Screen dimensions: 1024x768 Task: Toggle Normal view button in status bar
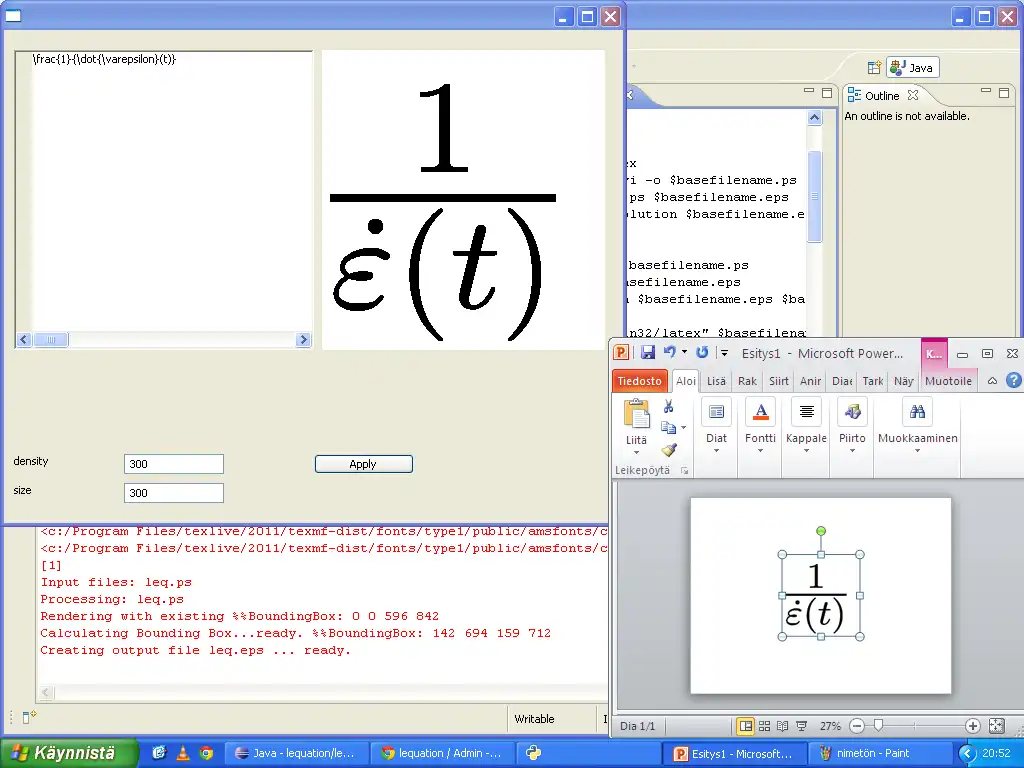tap(745, 726)
